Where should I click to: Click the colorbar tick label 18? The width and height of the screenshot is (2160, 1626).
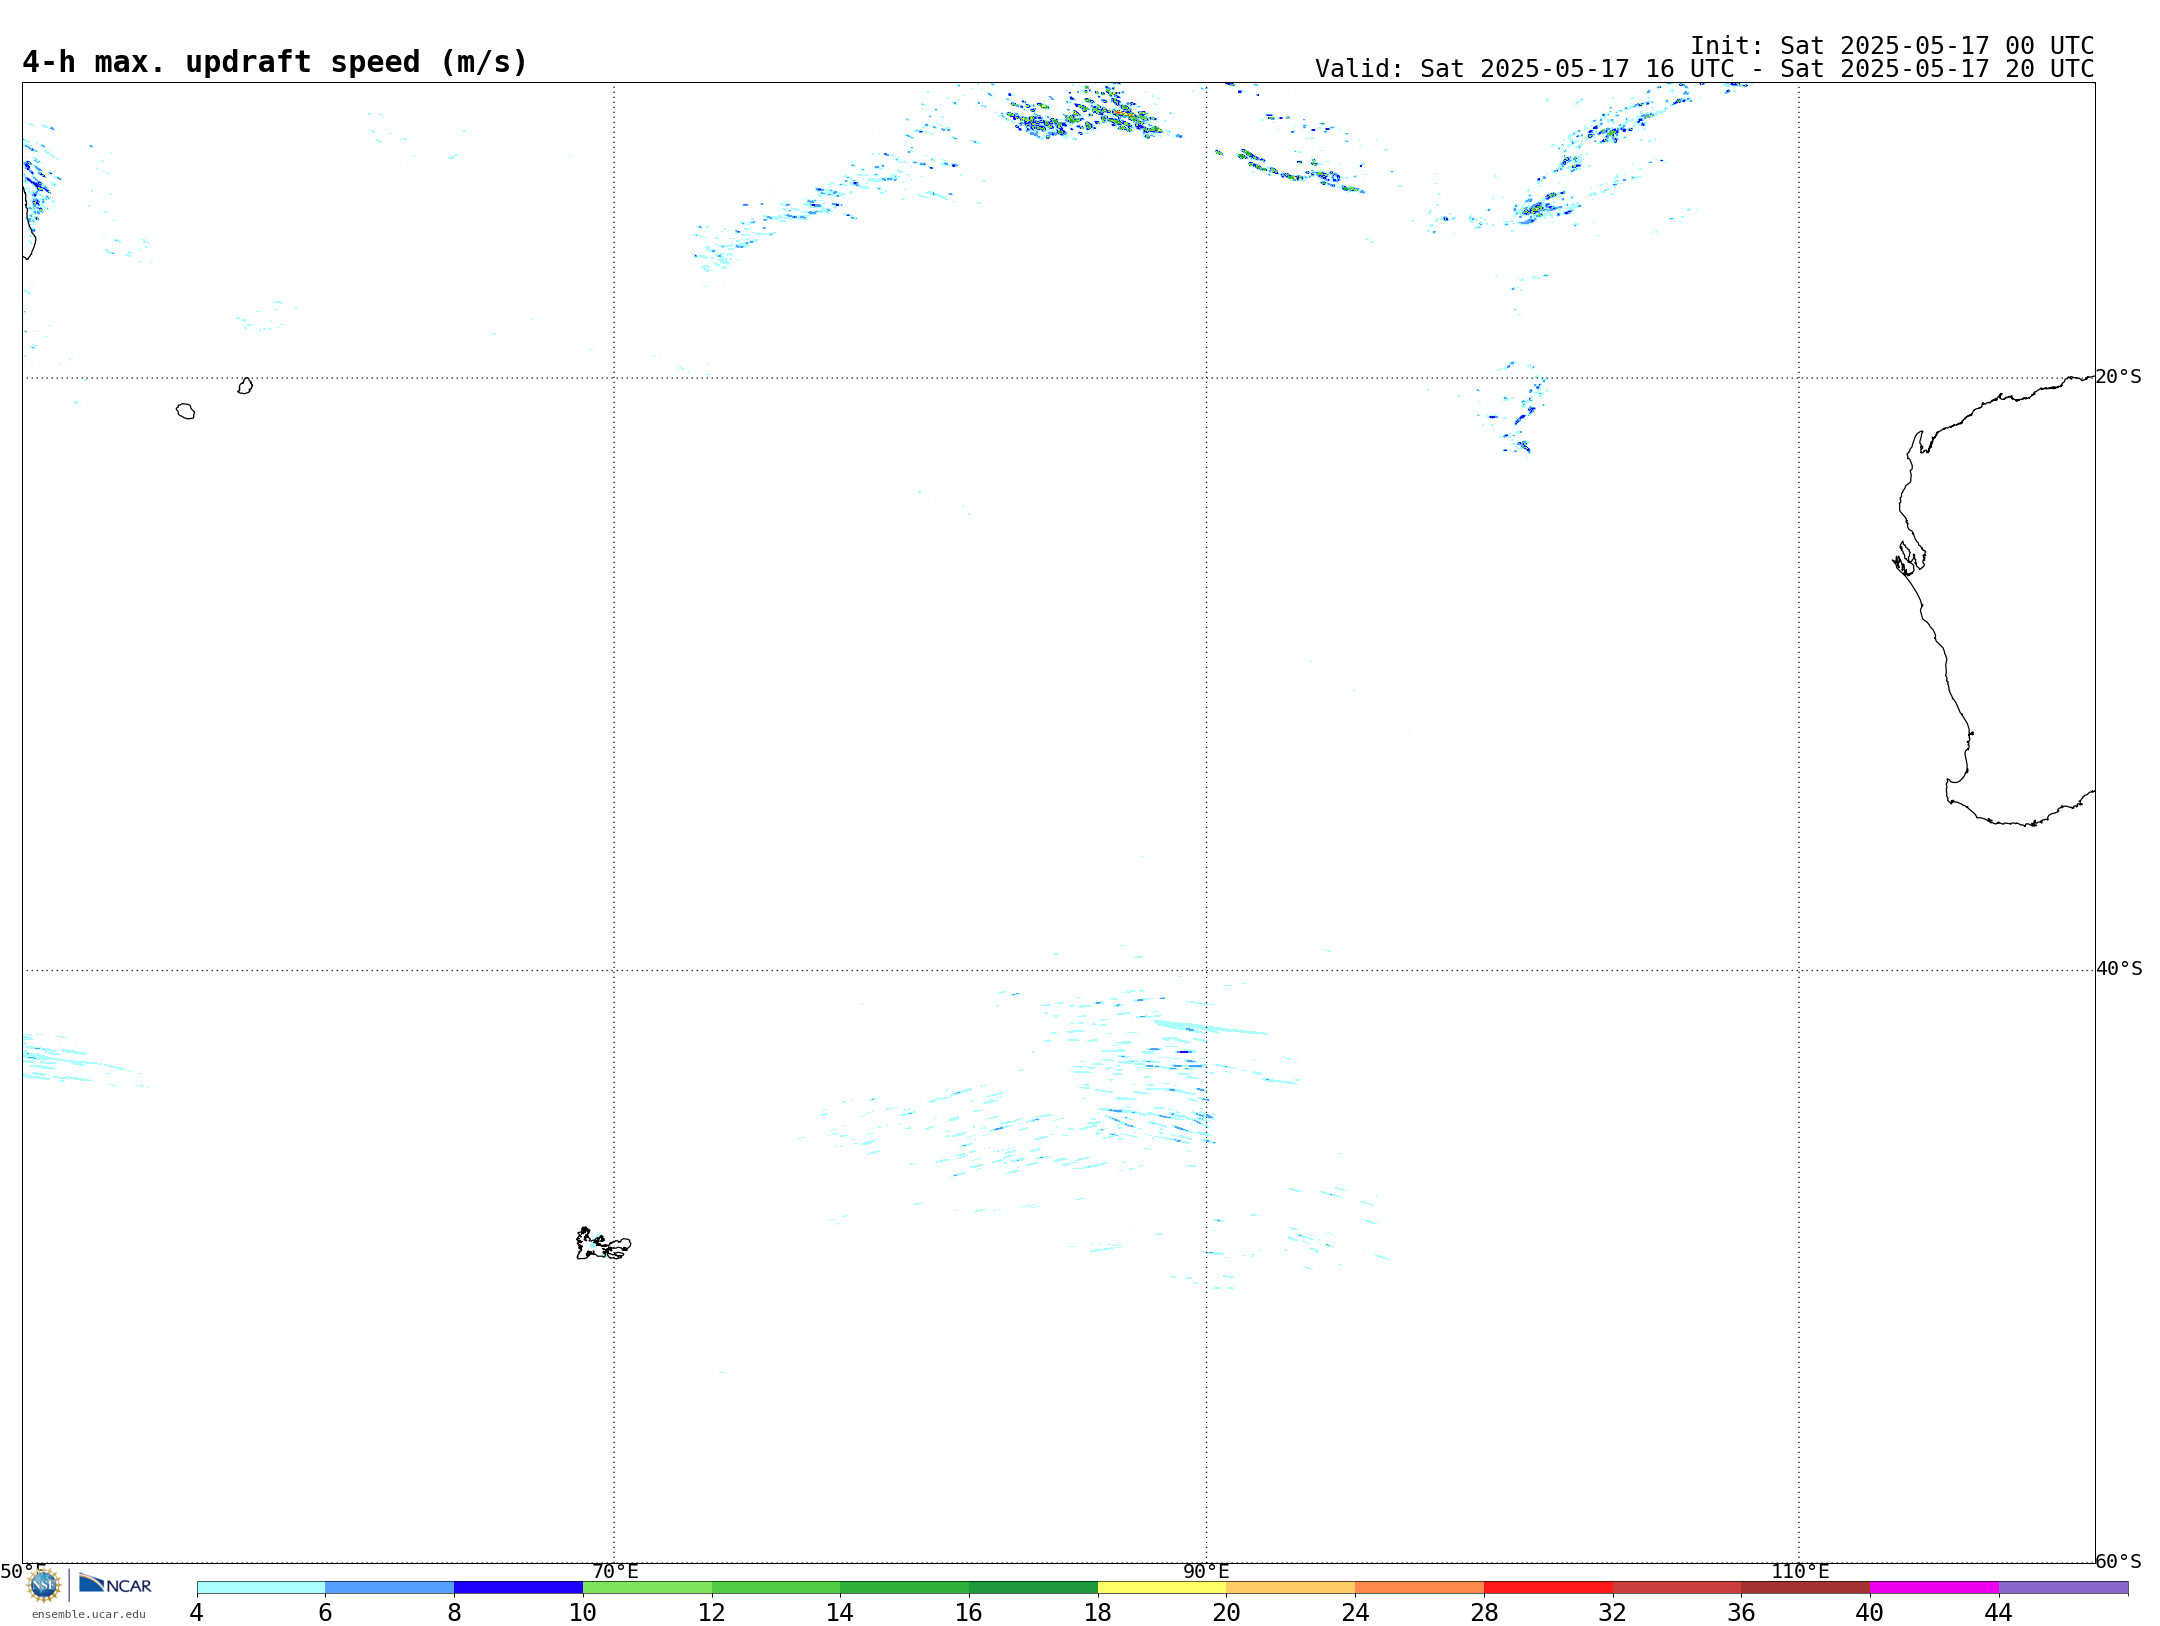1098,1613
